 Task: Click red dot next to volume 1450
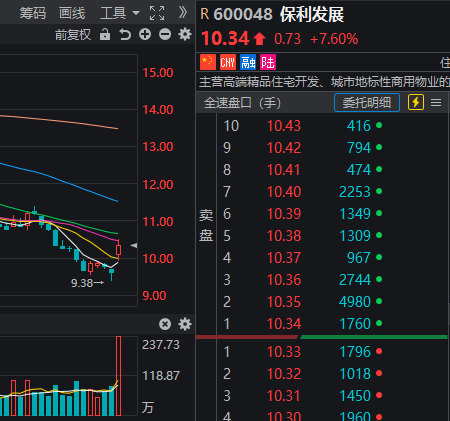click(379, 395)
